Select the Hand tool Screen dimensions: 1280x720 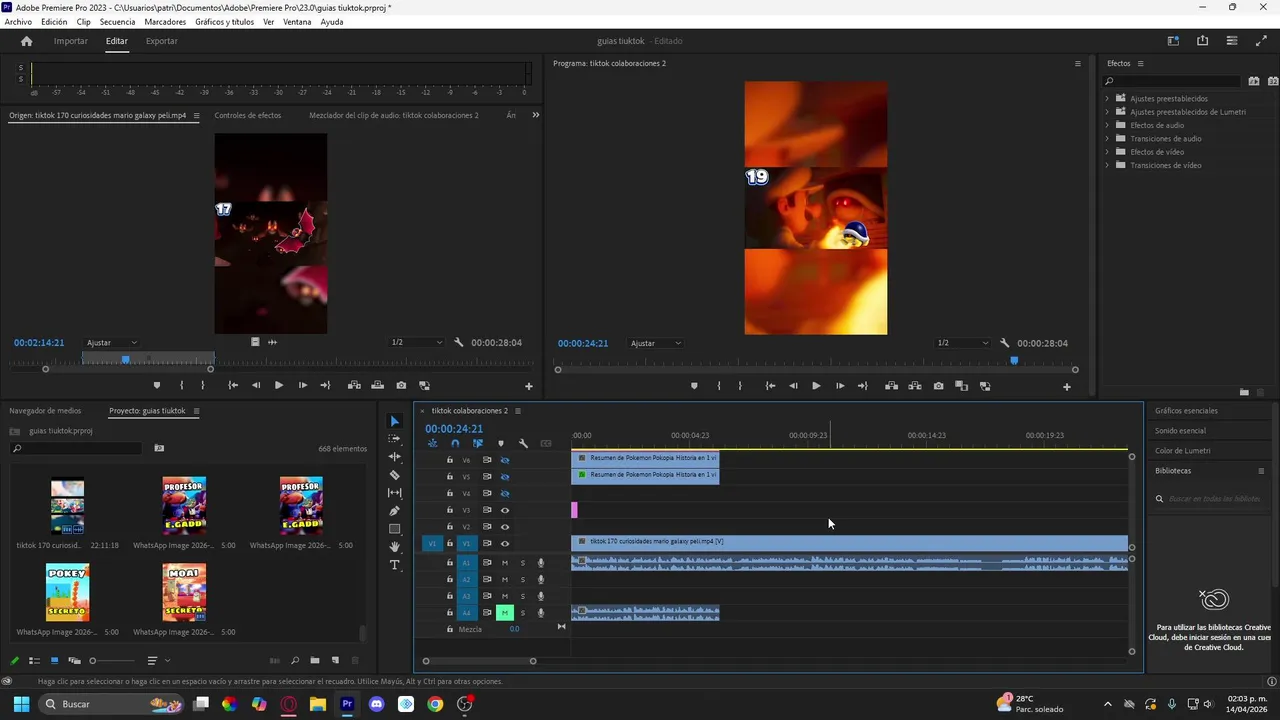click(x=394, y=547)
